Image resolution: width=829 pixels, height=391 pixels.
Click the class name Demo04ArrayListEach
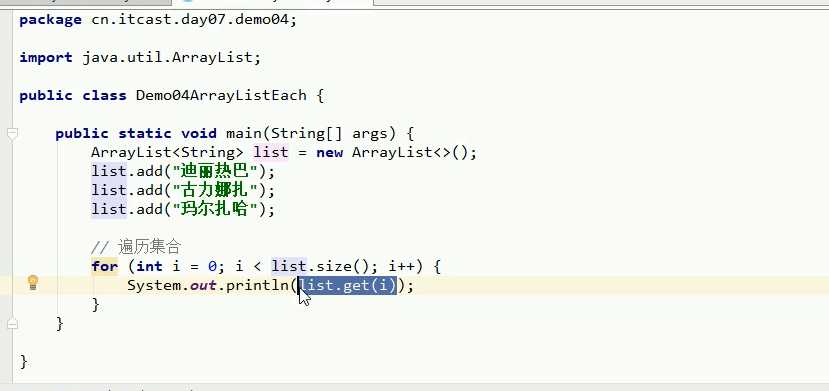coord(221,96)
